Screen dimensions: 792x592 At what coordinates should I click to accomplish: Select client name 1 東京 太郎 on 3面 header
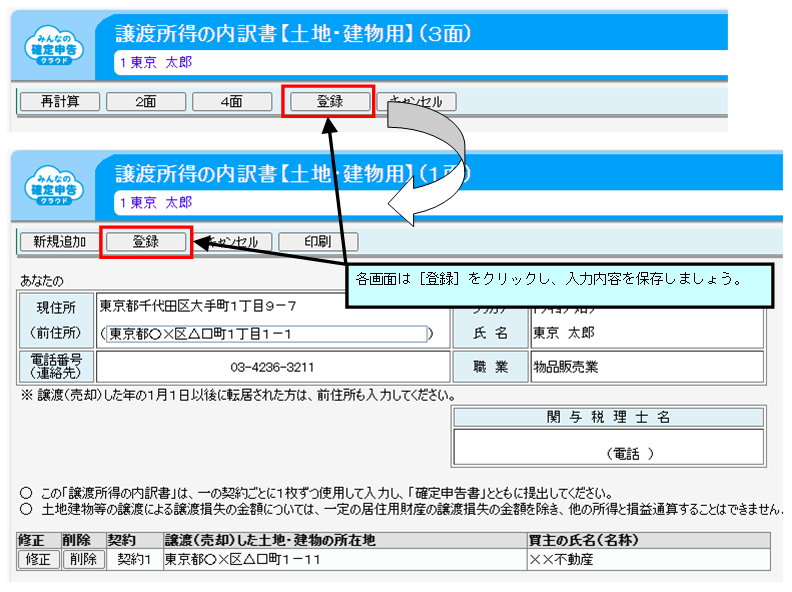[x=156, y=63]
